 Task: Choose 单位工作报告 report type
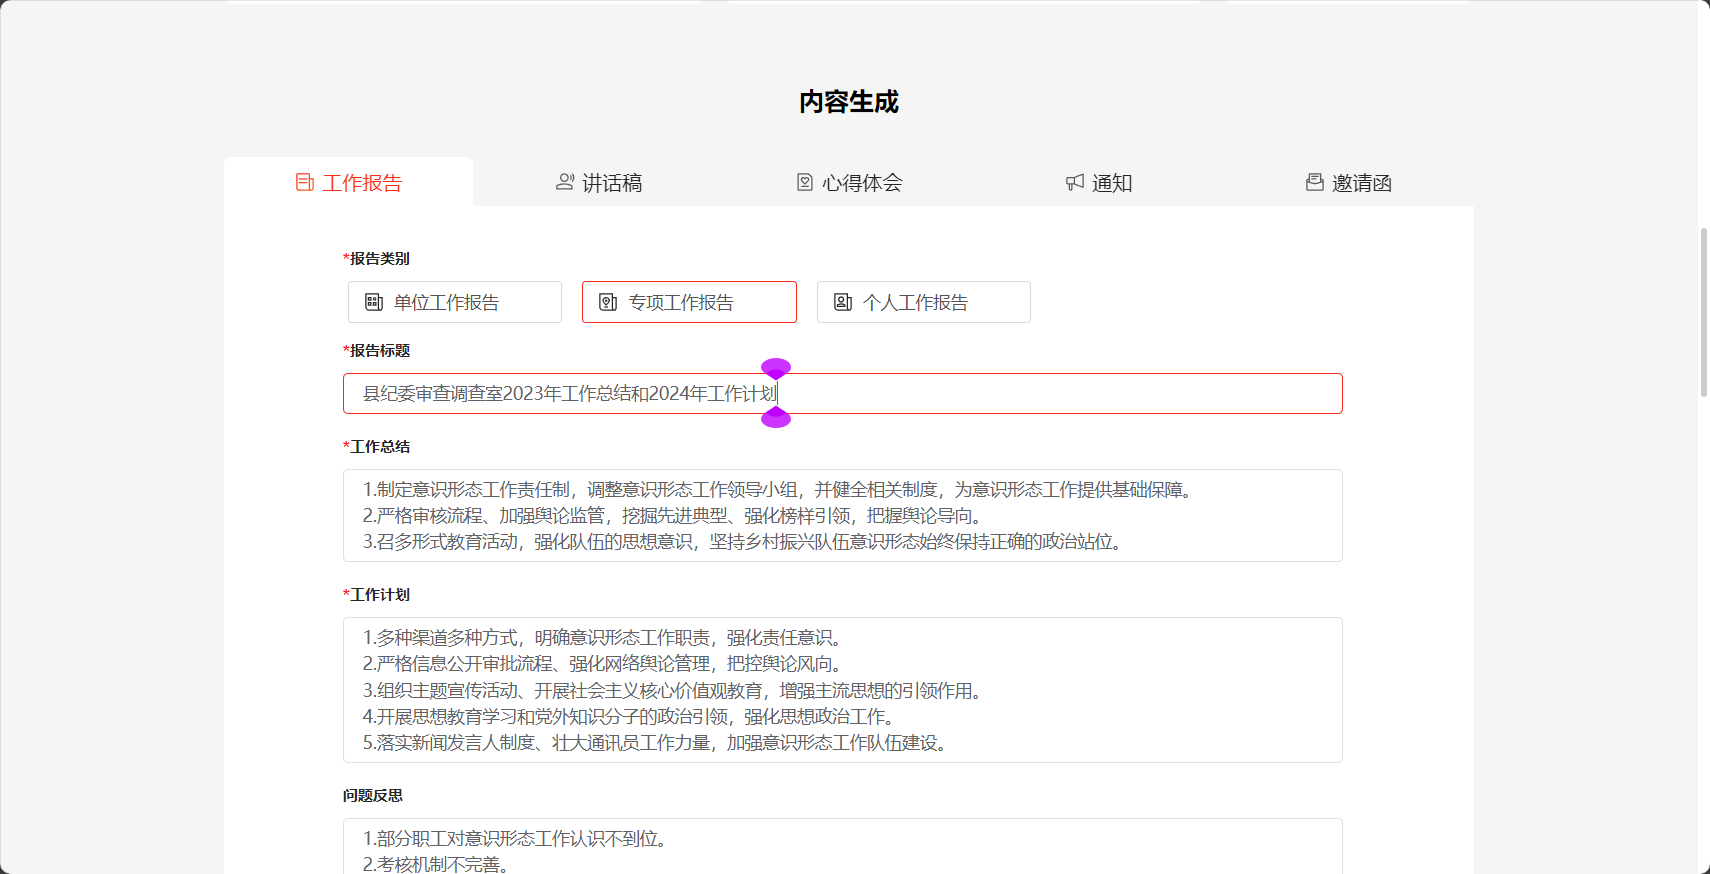455,302
